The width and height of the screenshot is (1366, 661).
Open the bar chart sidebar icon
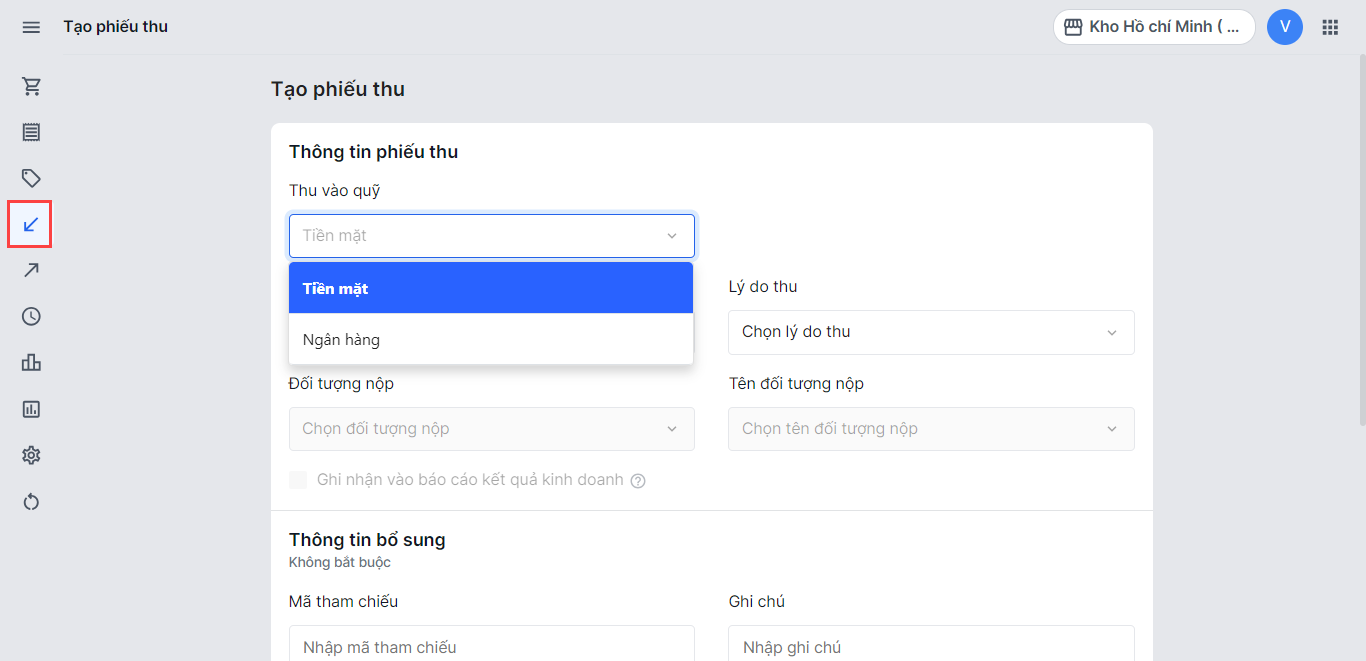tap(31, 362)
